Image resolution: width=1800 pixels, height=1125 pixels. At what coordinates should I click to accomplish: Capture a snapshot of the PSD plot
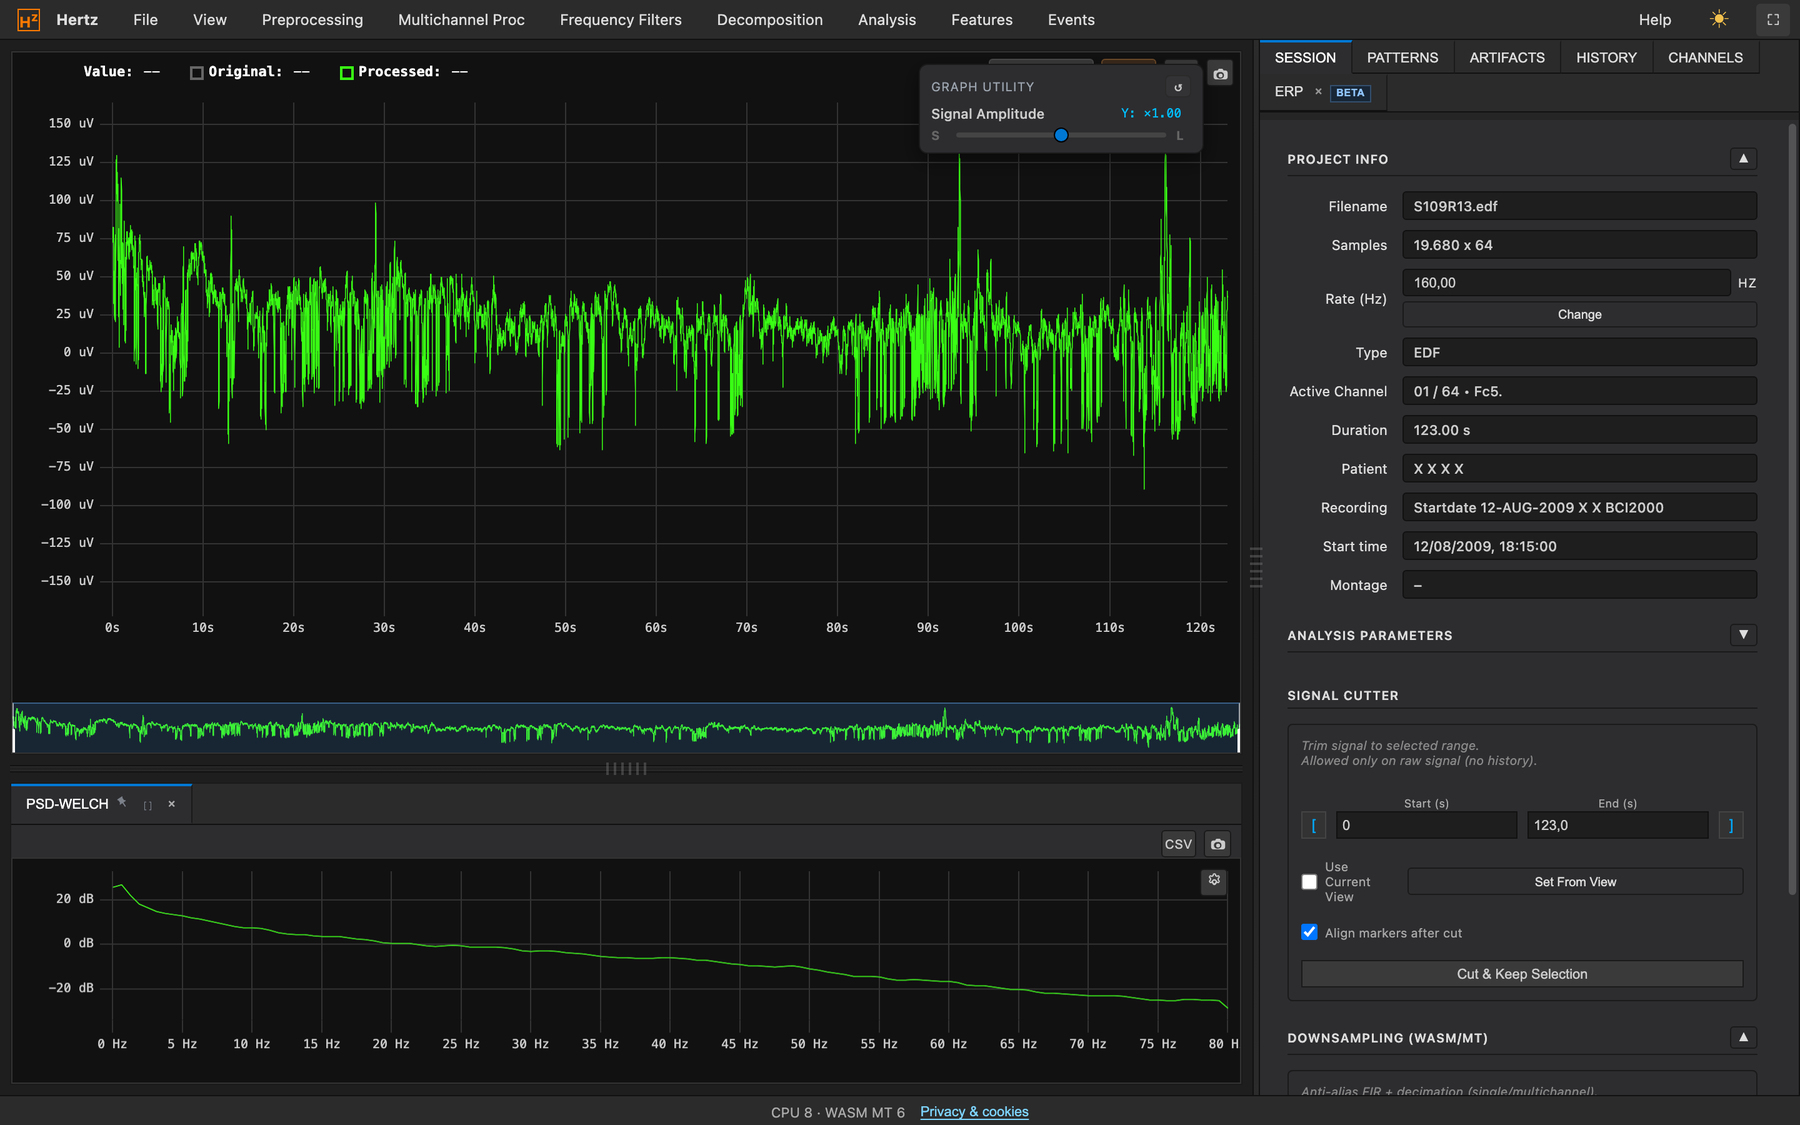pyautogui.click(x=1217, y=844)
